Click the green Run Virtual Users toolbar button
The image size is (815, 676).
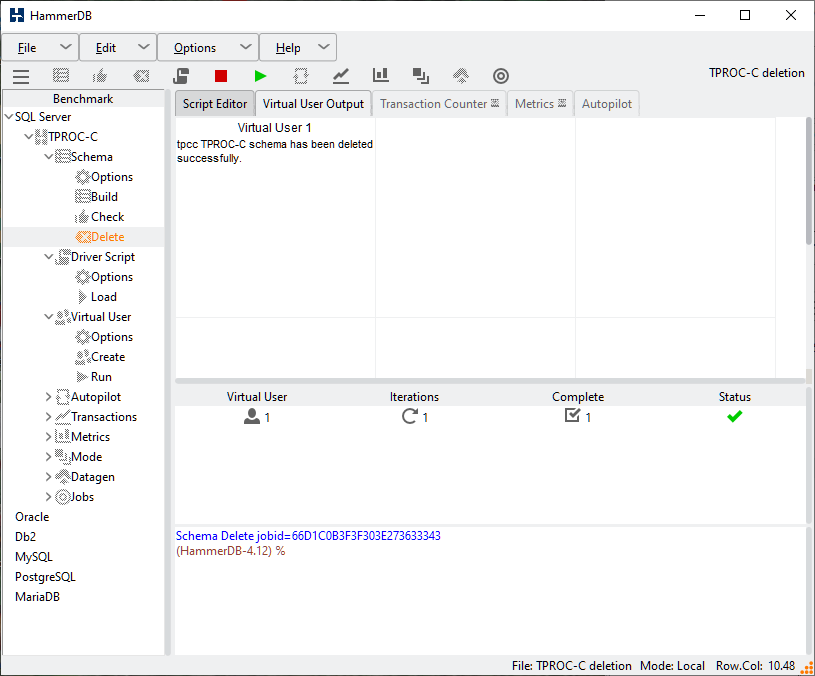click(260, 76)
